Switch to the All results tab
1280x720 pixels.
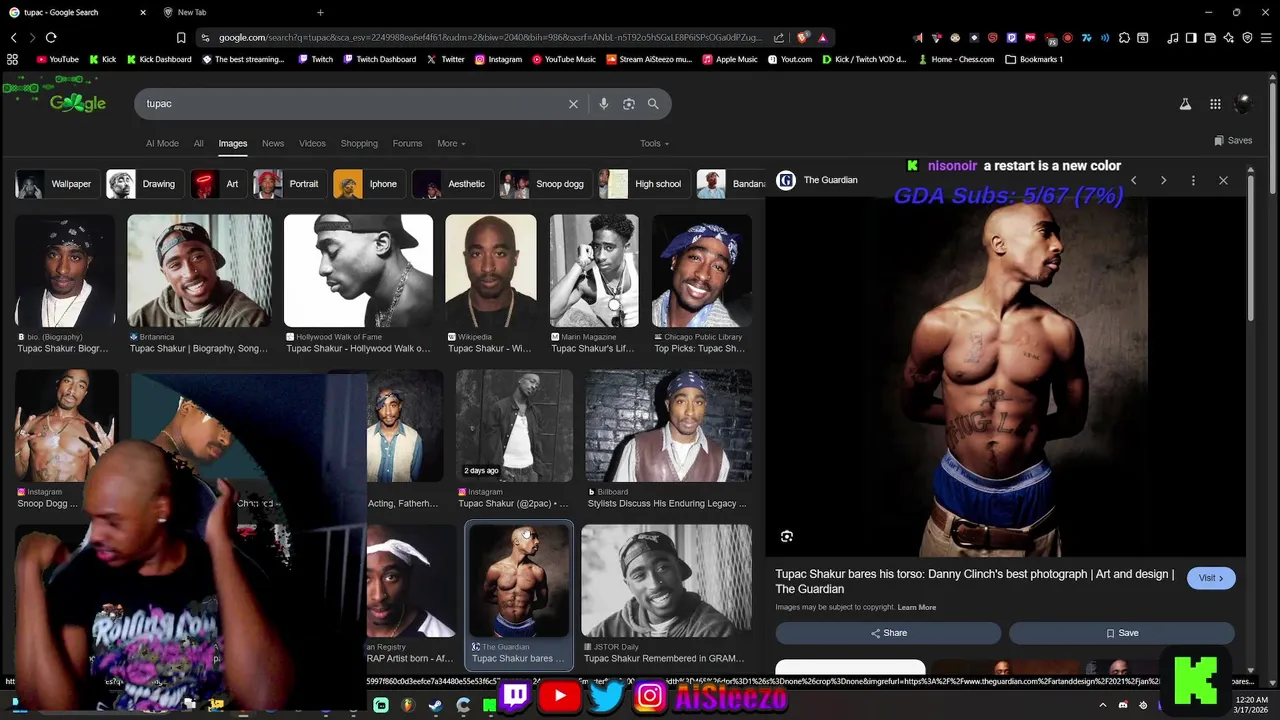198,144
